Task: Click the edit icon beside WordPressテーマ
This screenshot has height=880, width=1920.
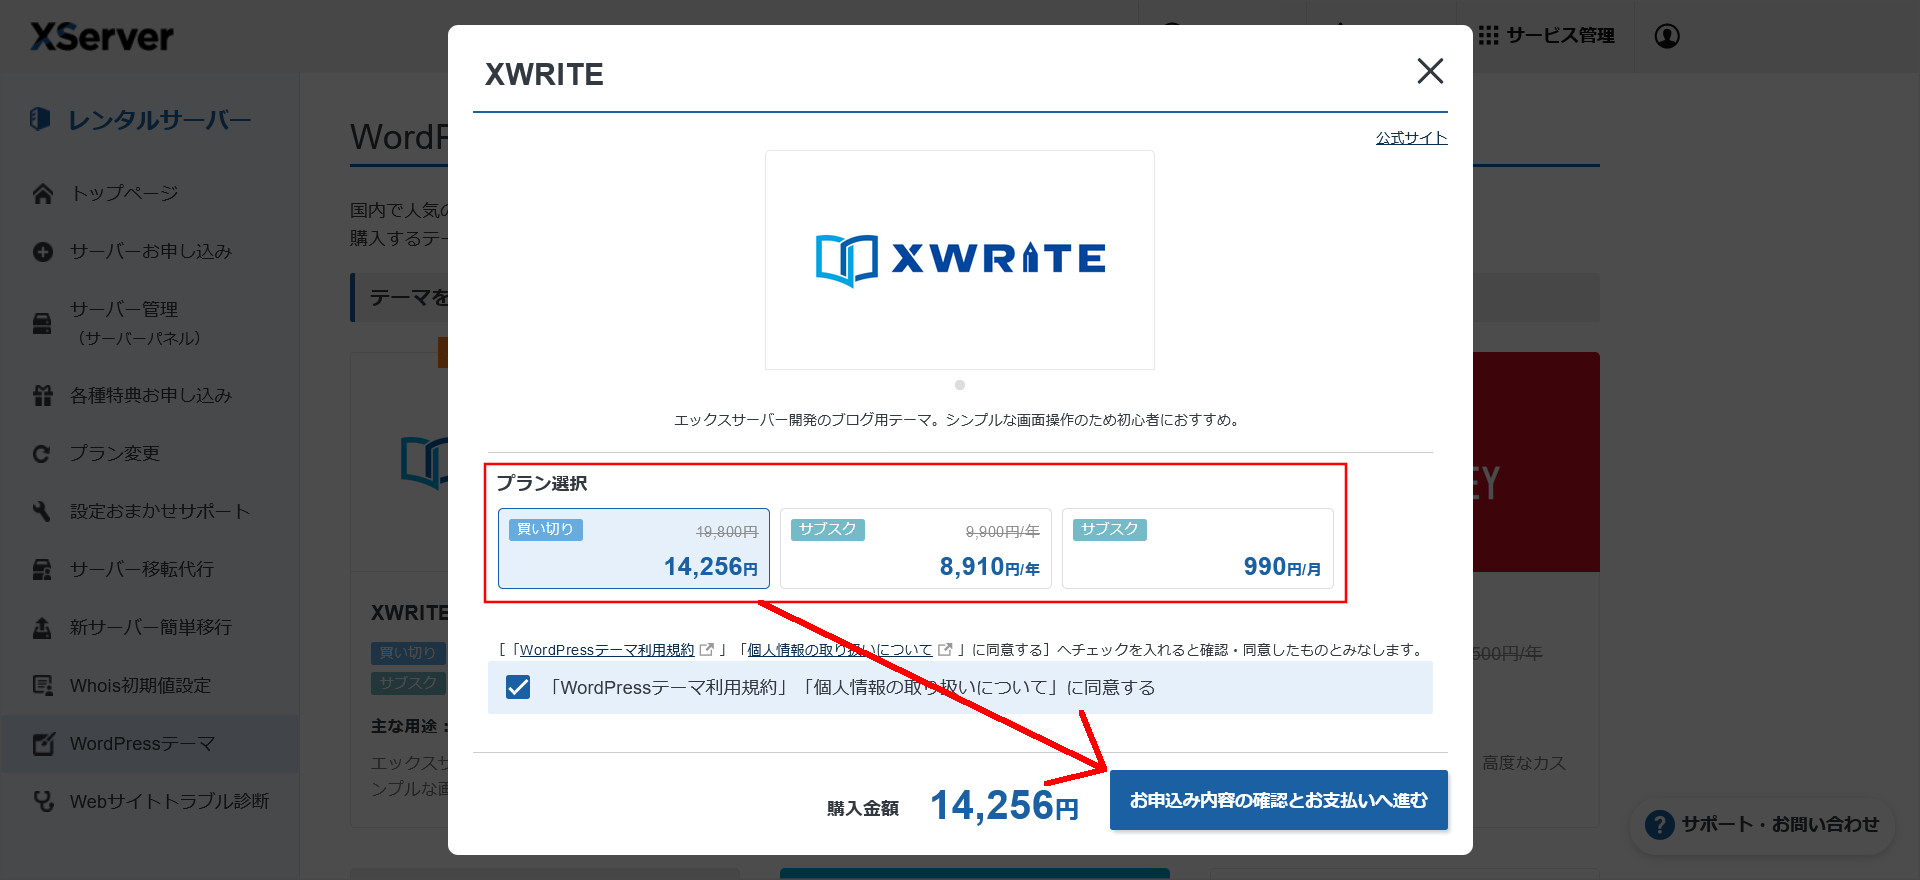Action: [43, 744]
